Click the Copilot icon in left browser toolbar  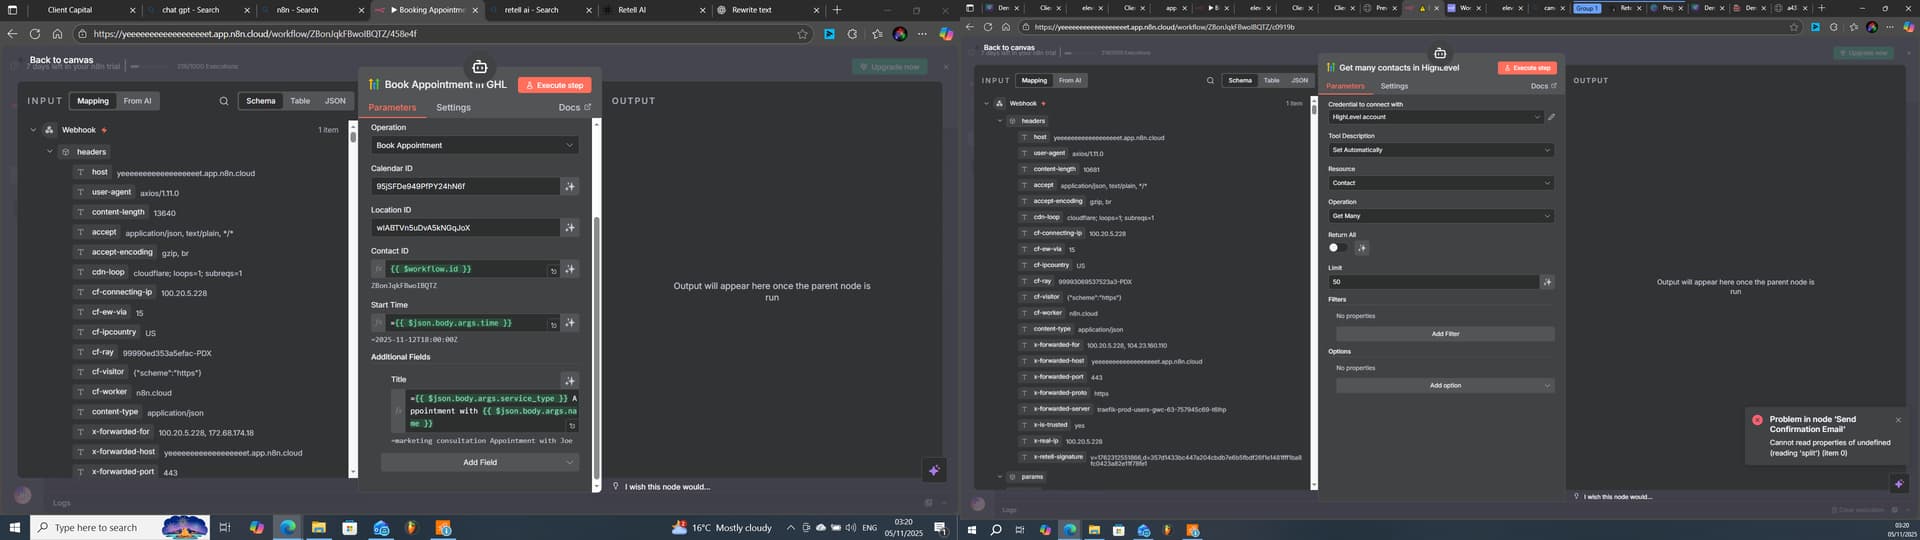945,34
